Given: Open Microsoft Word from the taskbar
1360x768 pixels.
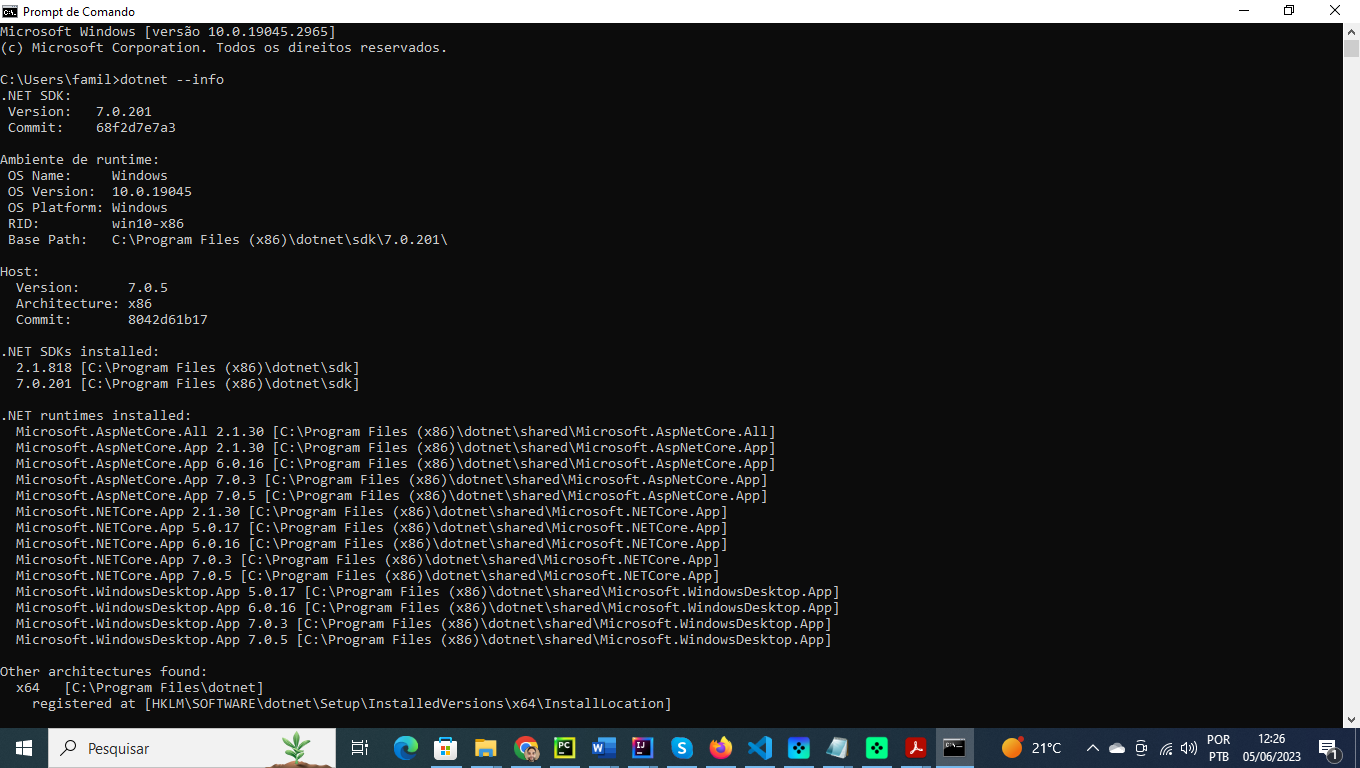Looking at the screenshot, I should 603,747.
